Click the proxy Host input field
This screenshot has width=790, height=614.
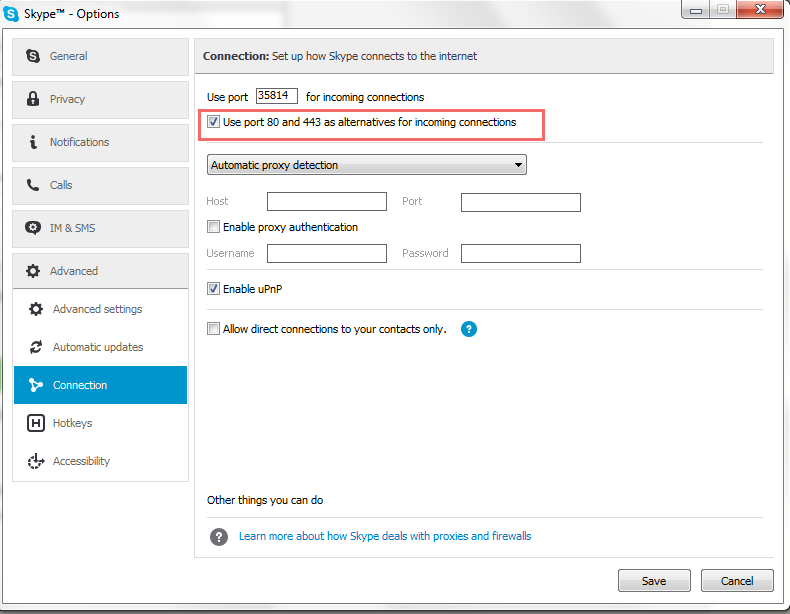326,201
